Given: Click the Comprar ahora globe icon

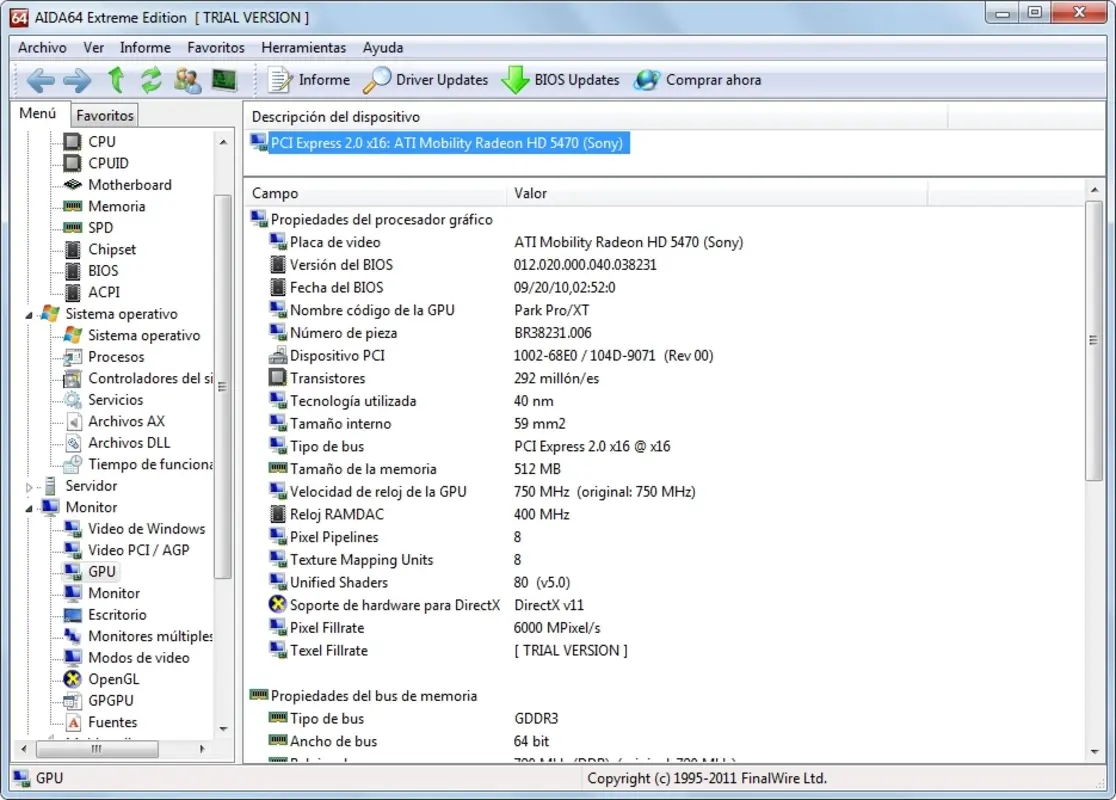Looking at the screenshot, I should [650, 80].
